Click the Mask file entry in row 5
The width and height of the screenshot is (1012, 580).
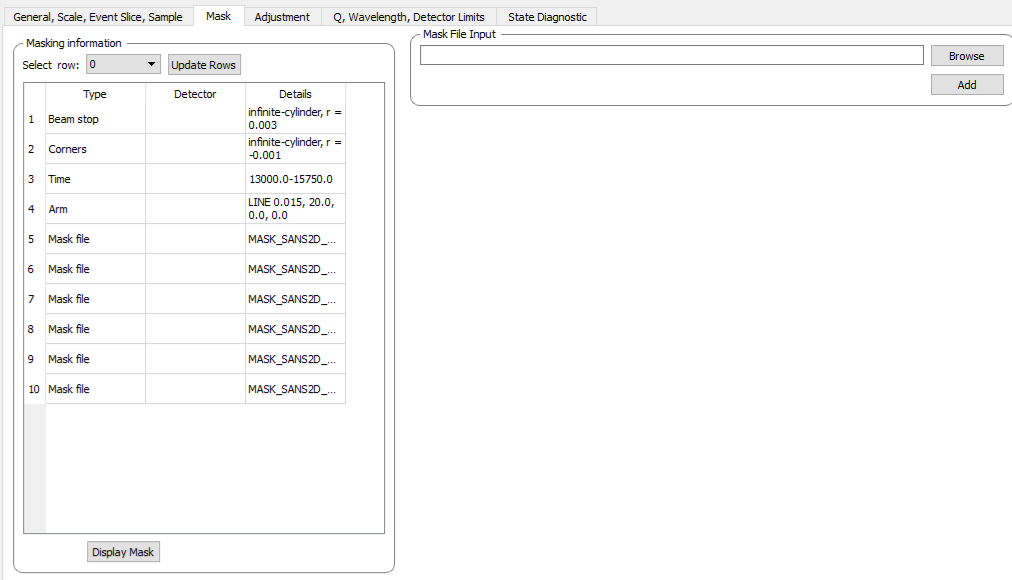95,239
